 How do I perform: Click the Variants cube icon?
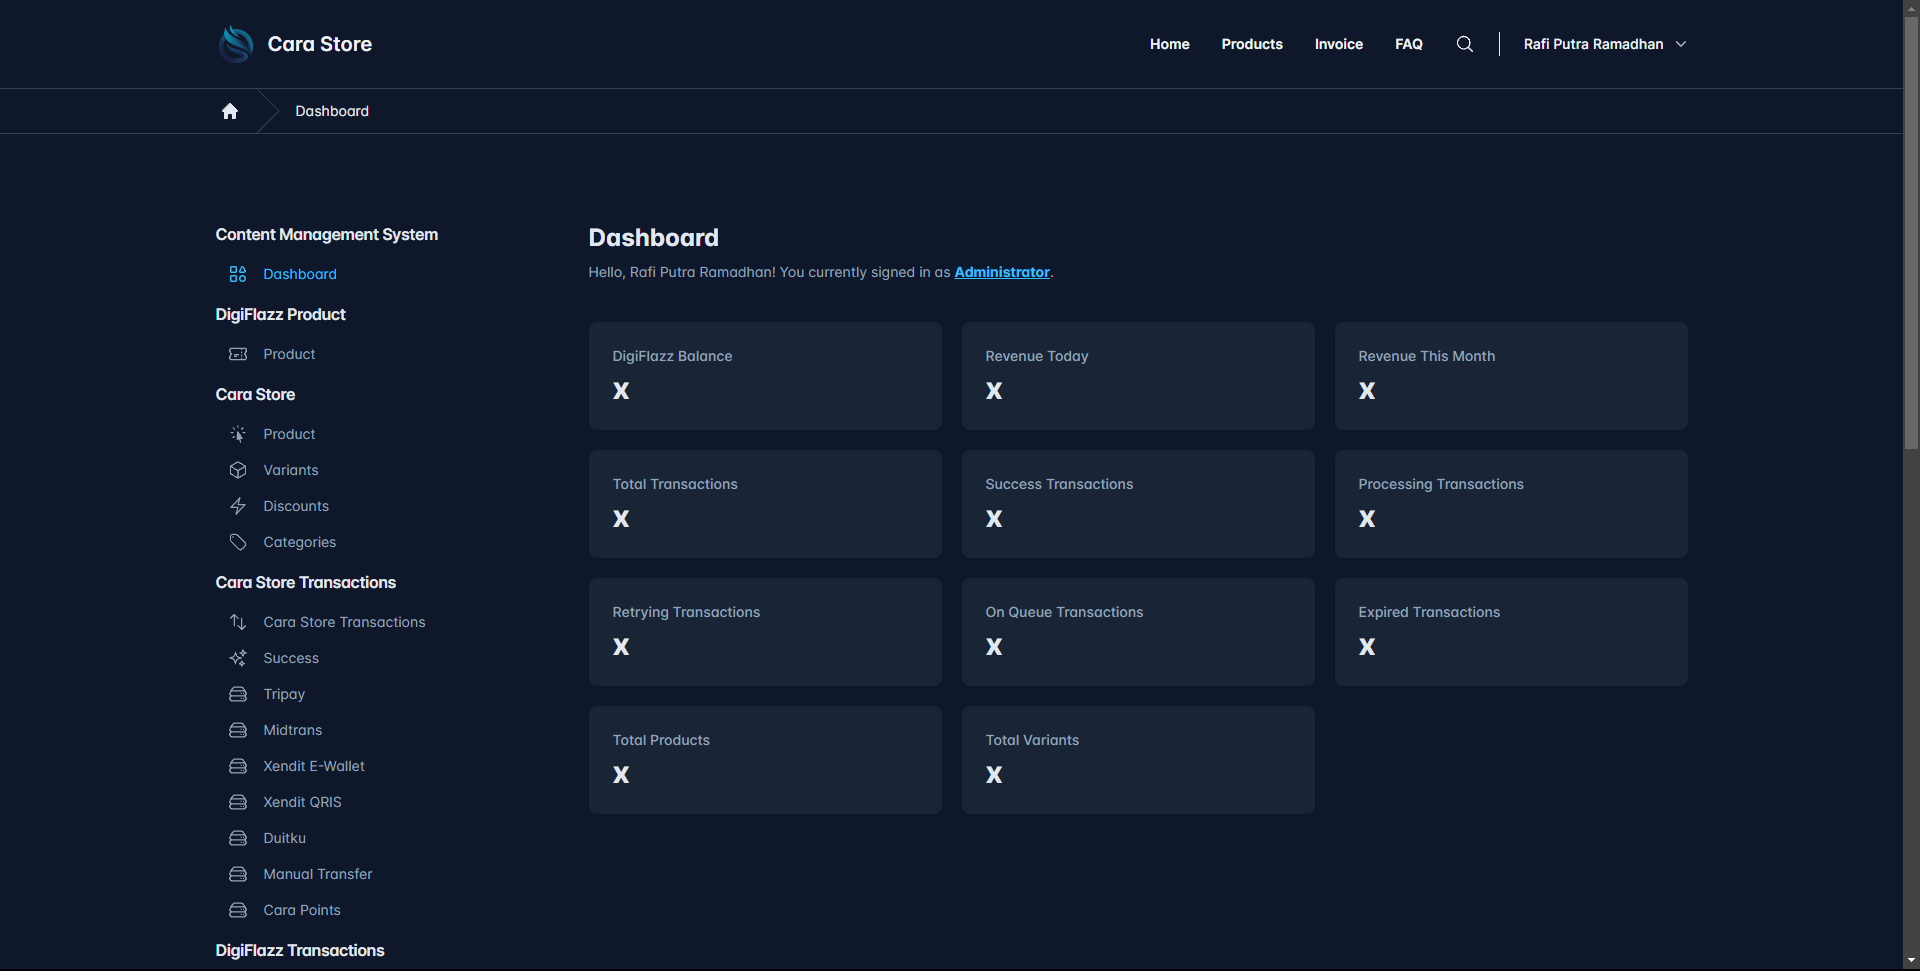tap(238, 470)
